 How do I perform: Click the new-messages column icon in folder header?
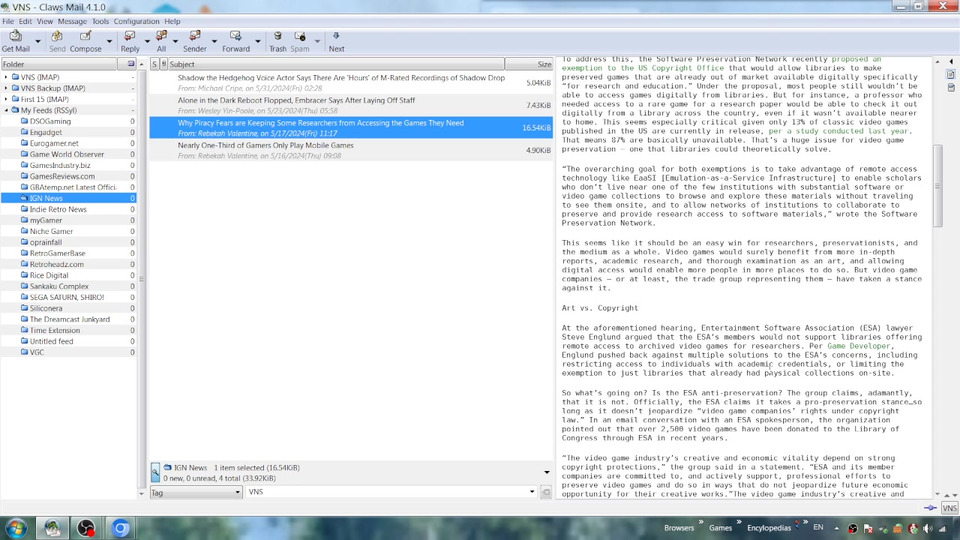(x=130, y=64)
